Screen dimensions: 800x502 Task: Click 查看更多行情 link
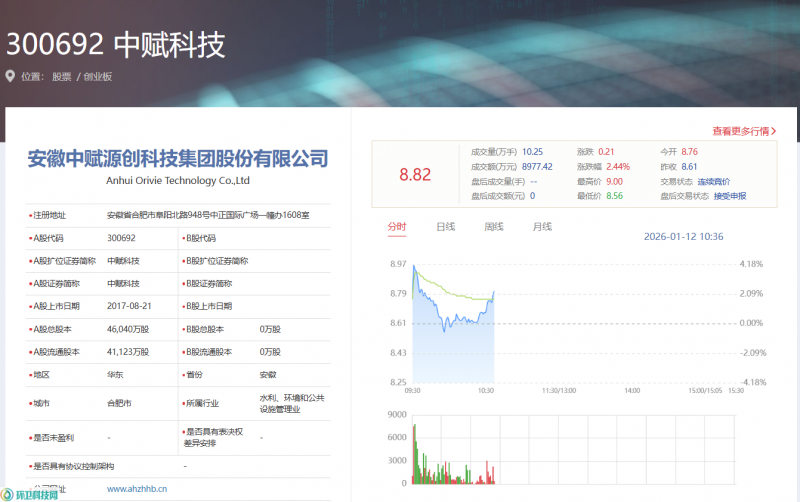coord(740,131)
